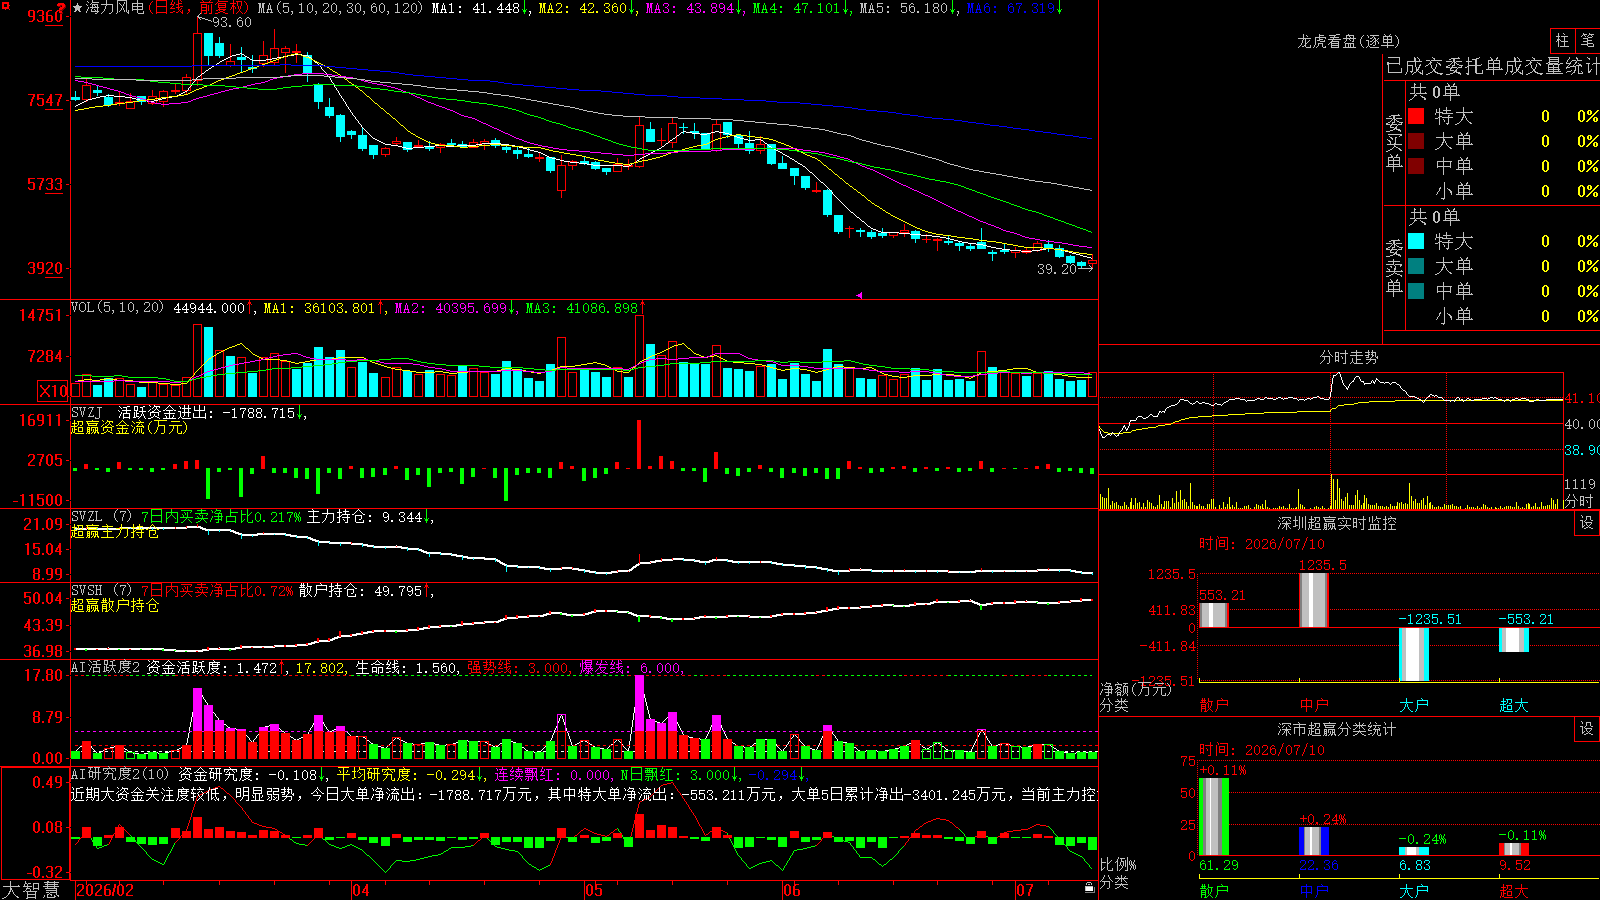This screenshot has height=900, width=1600.
Task: Click the 大户 bar showing -0.24%
Action: tap(1414, 852)
